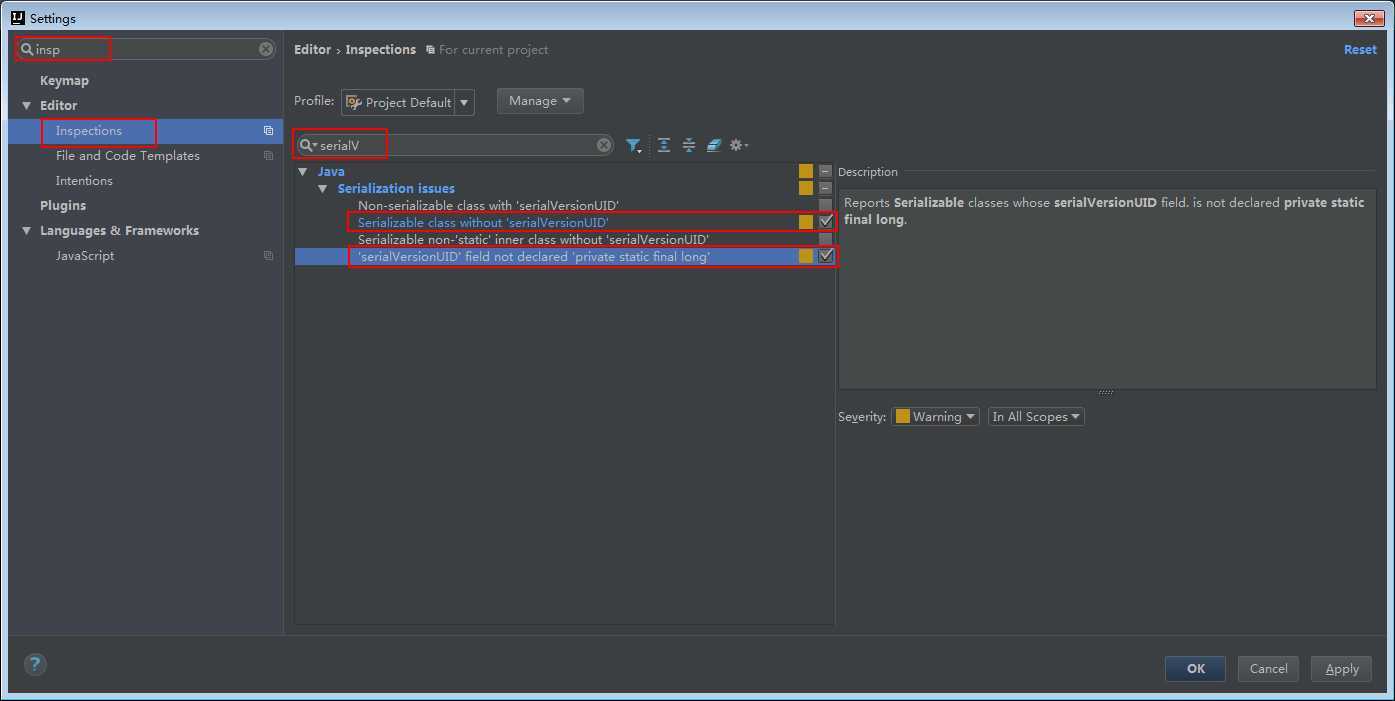
Task: Collapse the Languages & Frameworks sidebar section
Action: click(27, 231)
